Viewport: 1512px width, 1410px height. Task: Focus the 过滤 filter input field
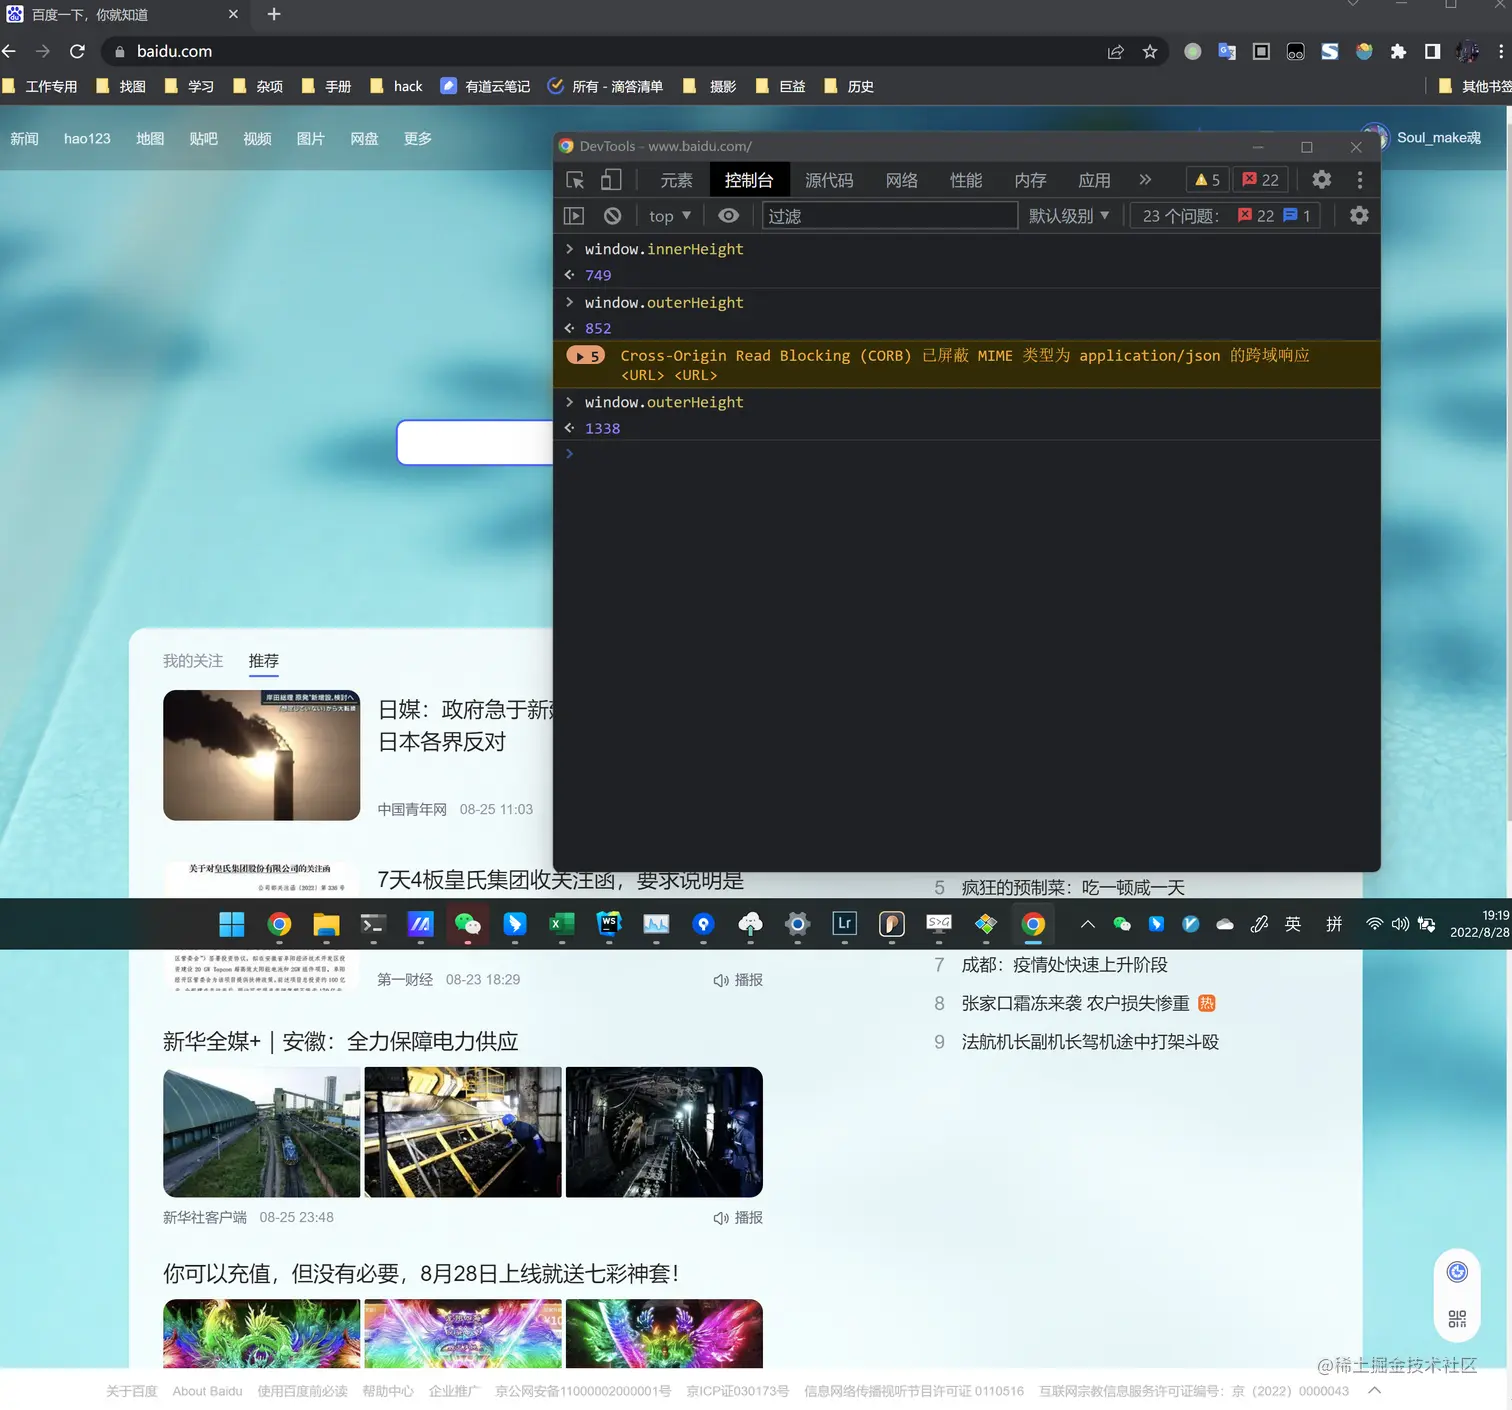pos(890,216)
